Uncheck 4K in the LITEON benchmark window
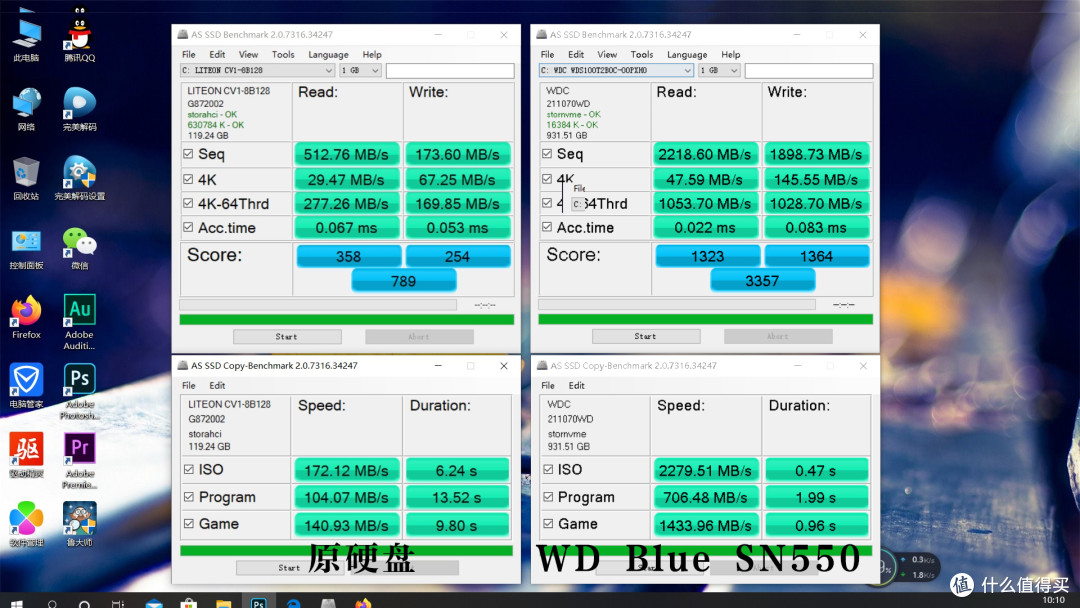Viewport: 1080px width, 608px height. pyautogui.click(x=188, y=179)
